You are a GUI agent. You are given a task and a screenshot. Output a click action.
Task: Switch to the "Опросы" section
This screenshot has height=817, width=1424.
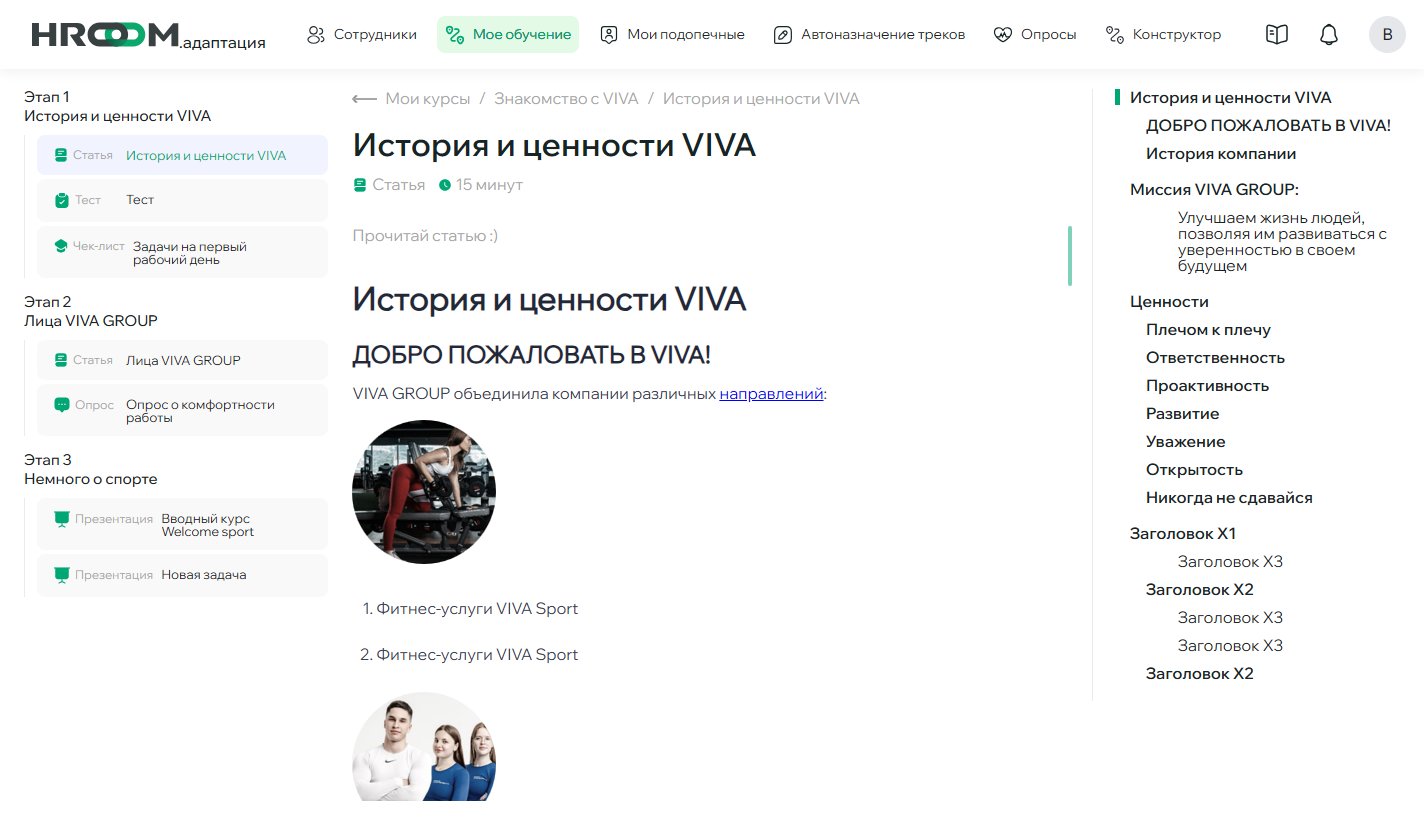coord(1035,35)
